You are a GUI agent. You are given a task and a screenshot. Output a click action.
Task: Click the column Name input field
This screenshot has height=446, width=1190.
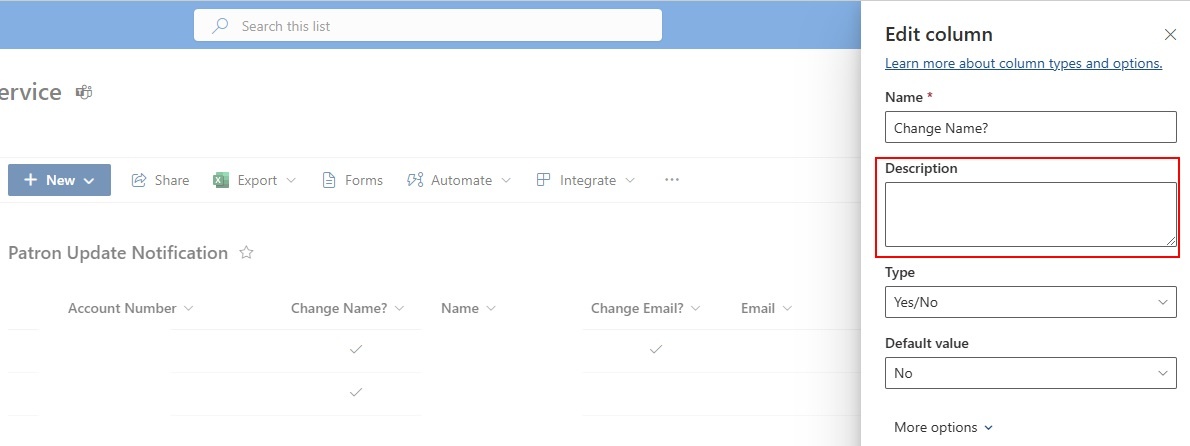pyautogui.click(x=1031, y=127)
